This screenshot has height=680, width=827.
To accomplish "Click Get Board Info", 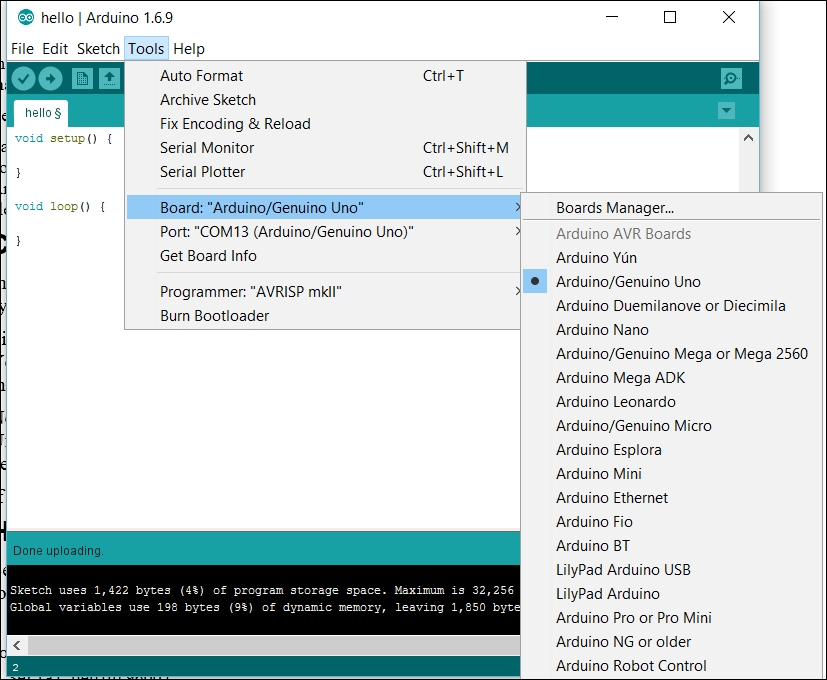I will pyautogui.click(x=323, y=255).
